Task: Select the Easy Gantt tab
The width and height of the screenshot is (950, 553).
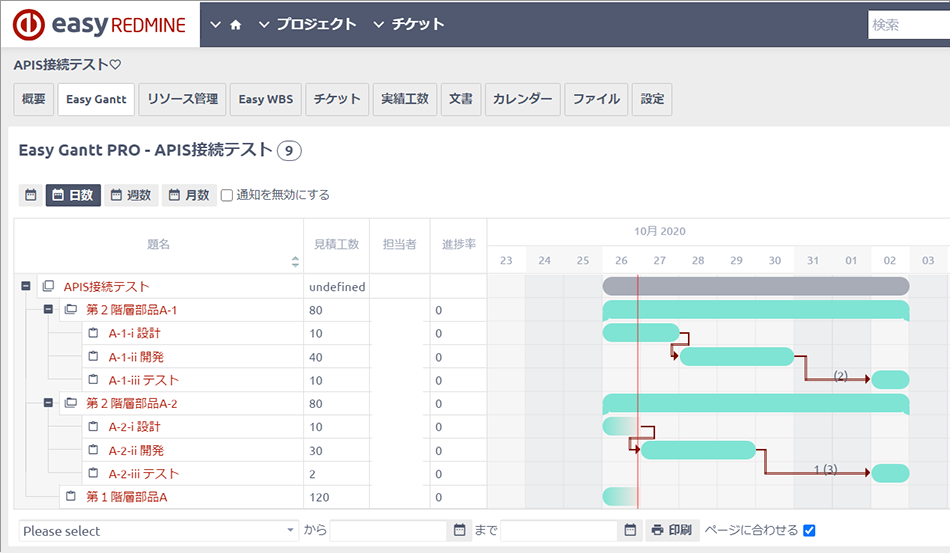Action: (x=96, y=99)
